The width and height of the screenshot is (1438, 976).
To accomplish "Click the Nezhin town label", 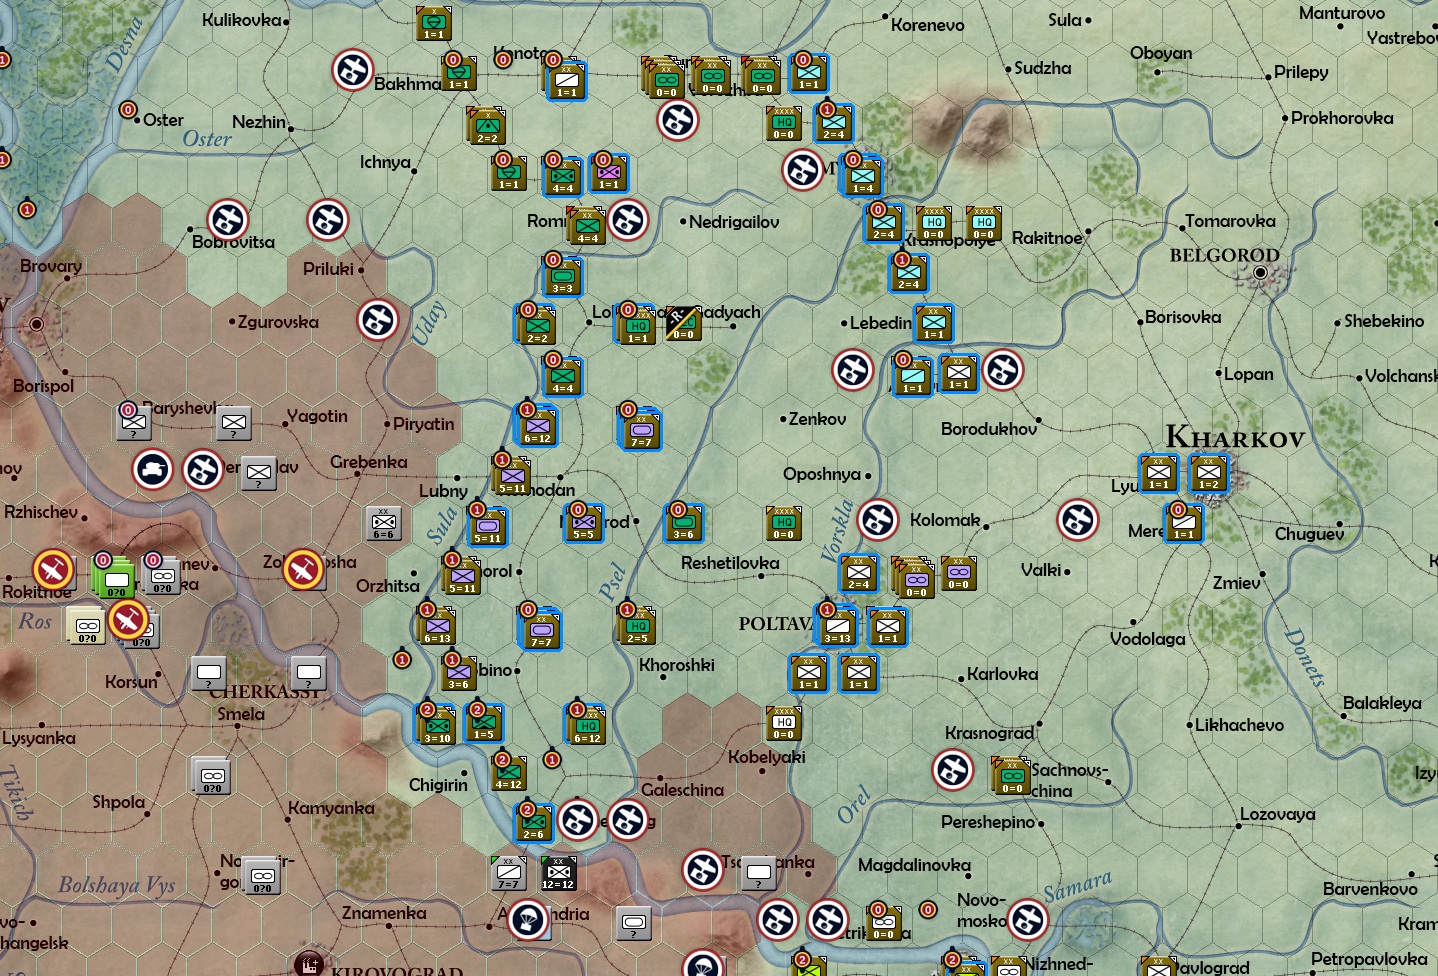I will coord(259,122).
